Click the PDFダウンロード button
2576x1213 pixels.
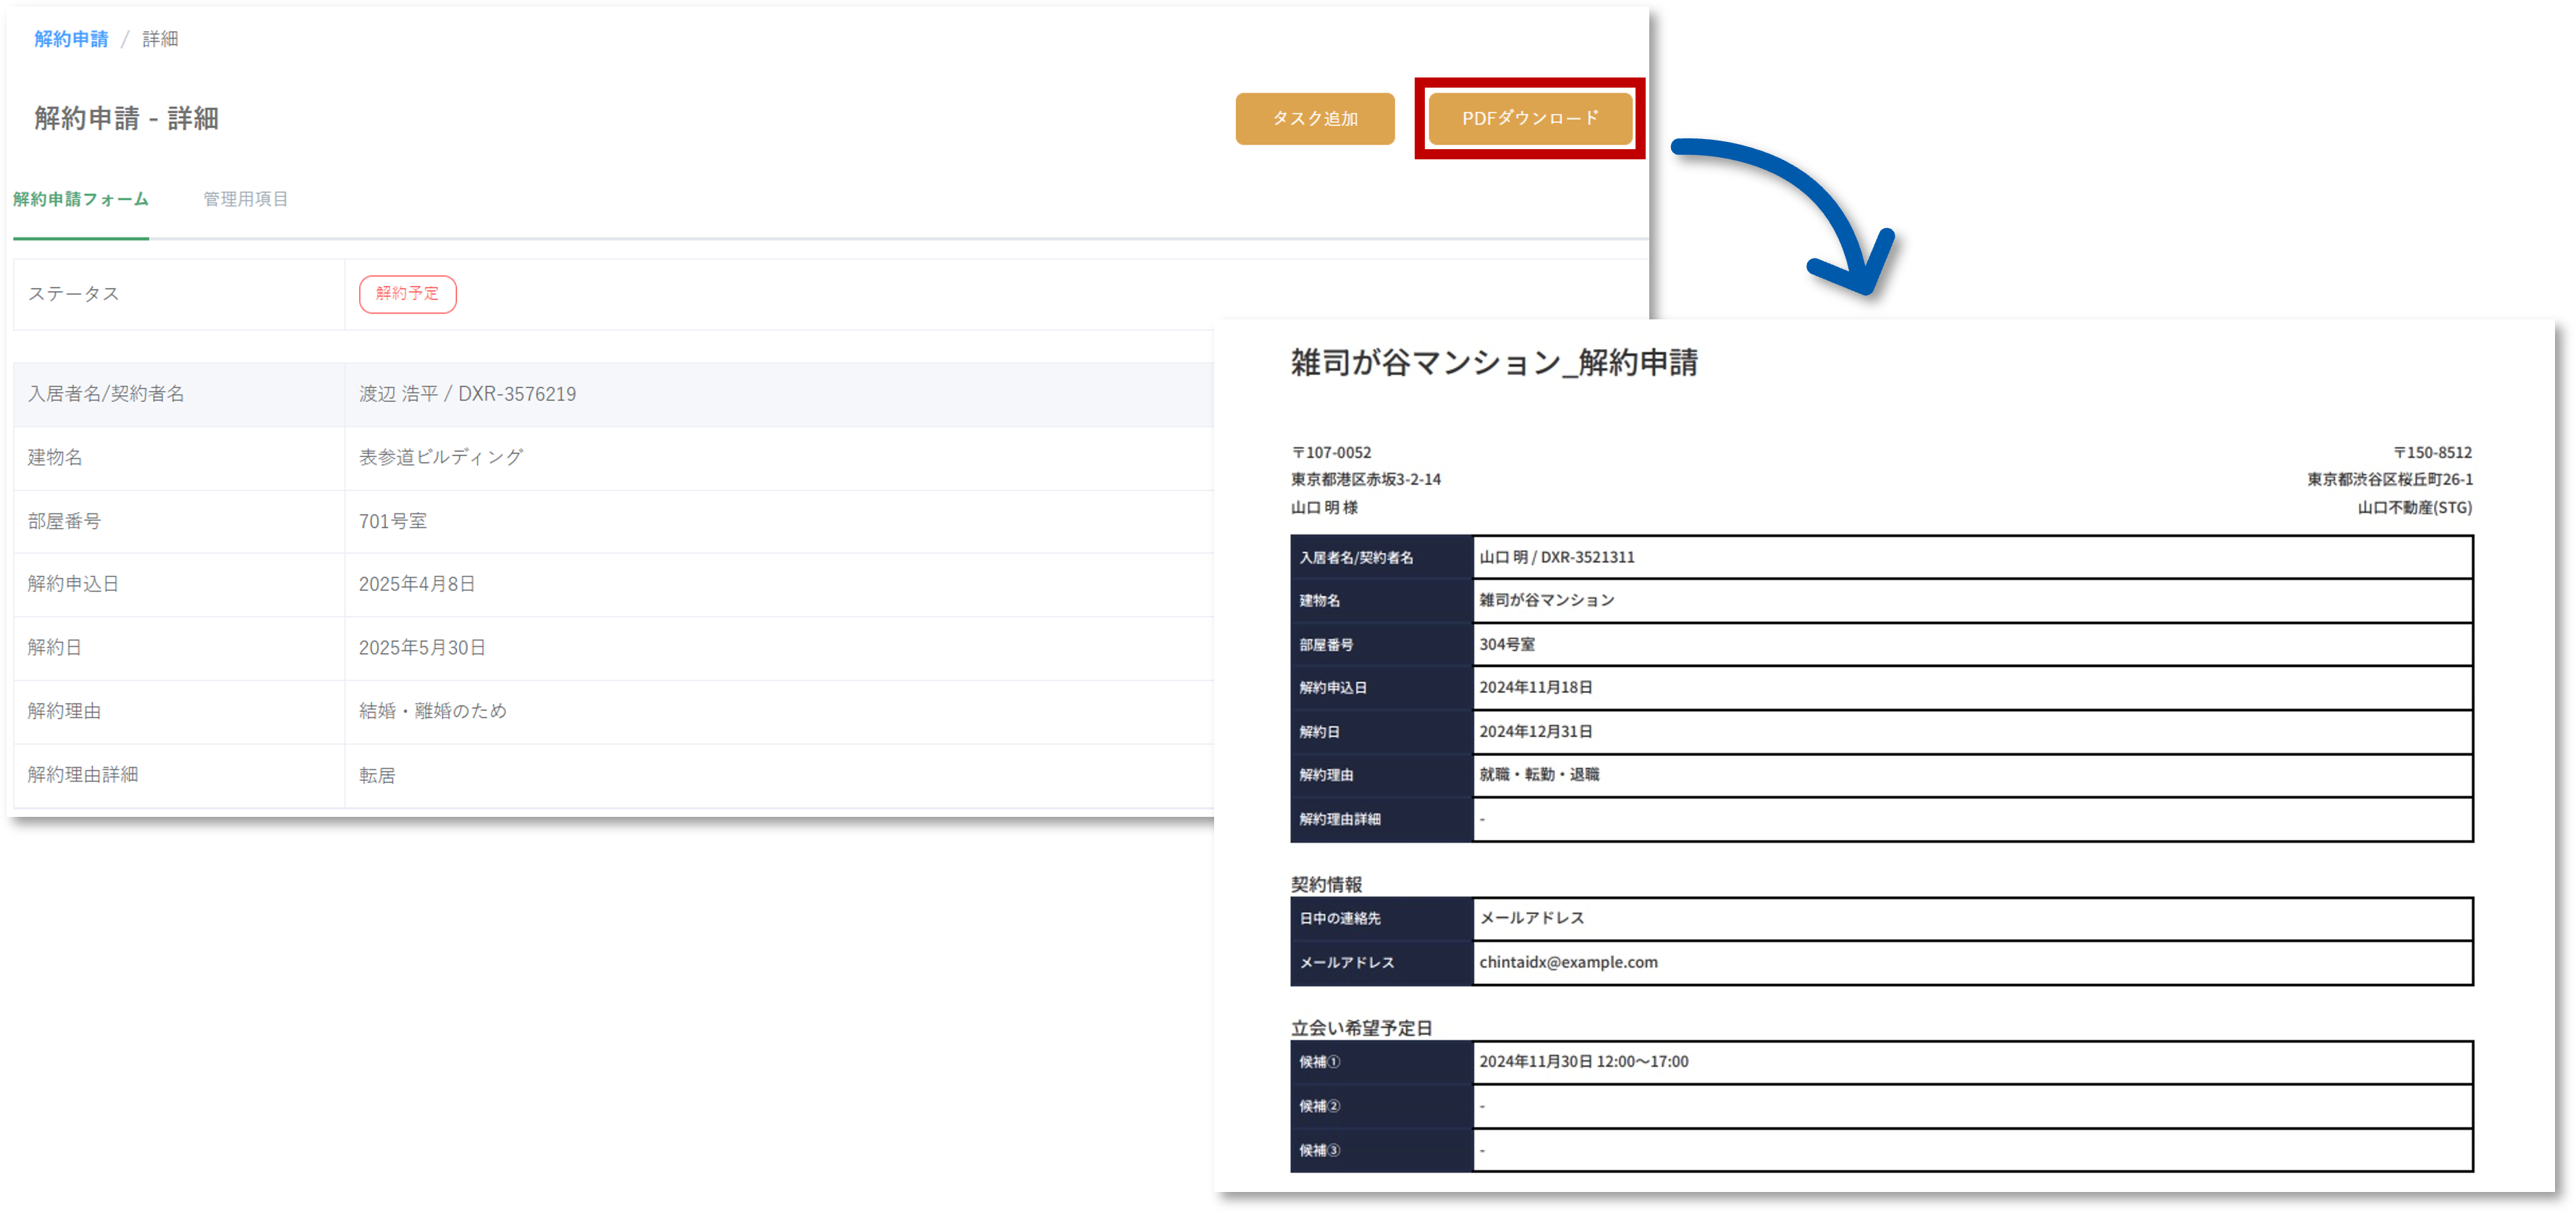tap(1529, 118)
